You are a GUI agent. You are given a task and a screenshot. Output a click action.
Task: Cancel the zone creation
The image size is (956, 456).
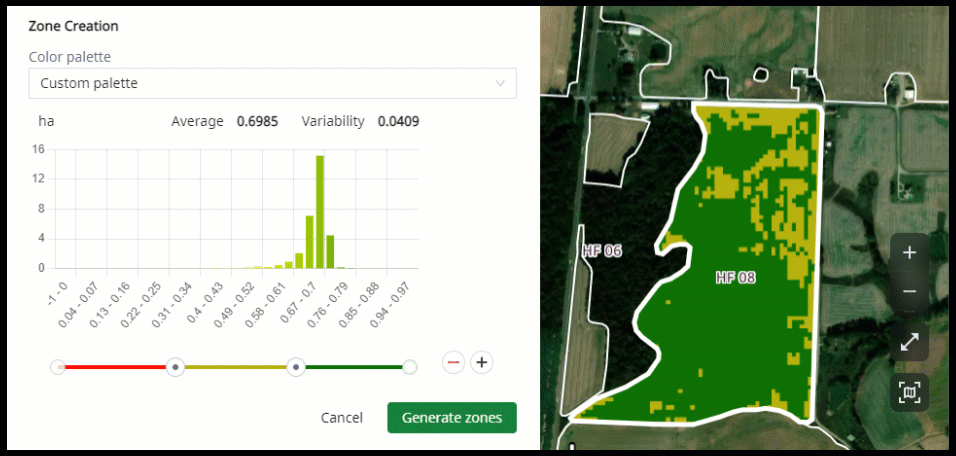[x=341, y=418]
